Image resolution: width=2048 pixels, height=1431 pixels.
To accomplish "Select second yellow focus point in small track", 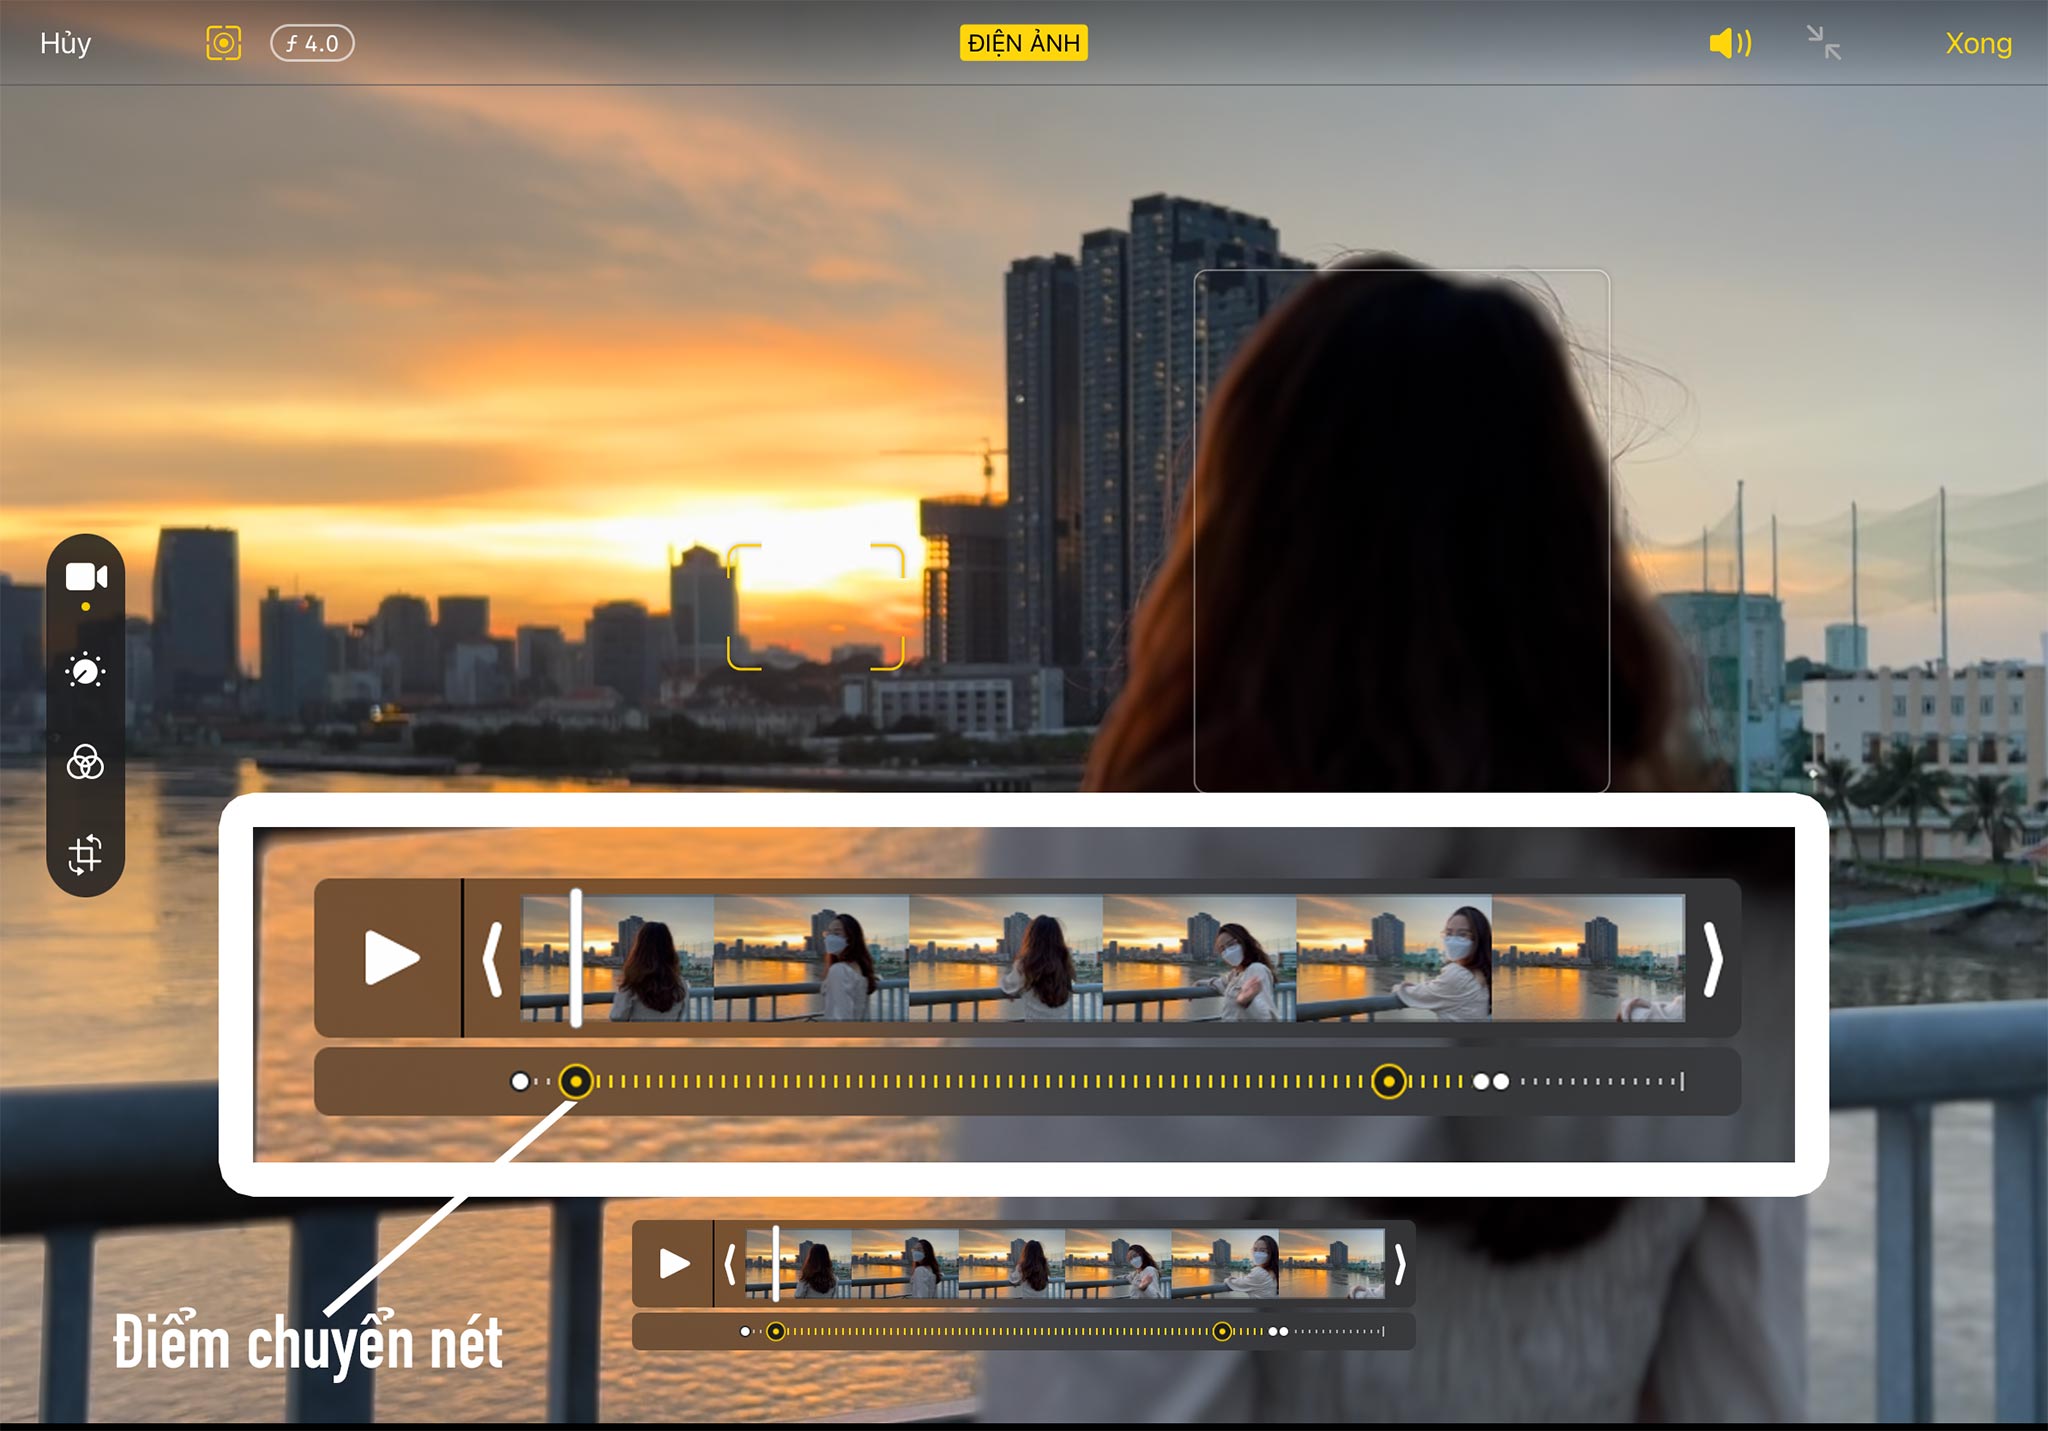I will 1222,1331.
